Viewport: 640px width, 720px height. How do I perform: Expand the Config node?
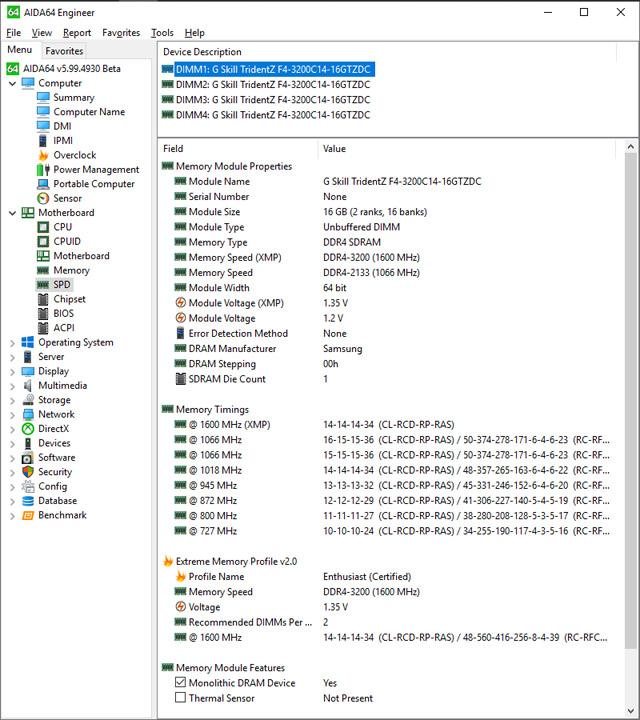click(x=12, y=487)
